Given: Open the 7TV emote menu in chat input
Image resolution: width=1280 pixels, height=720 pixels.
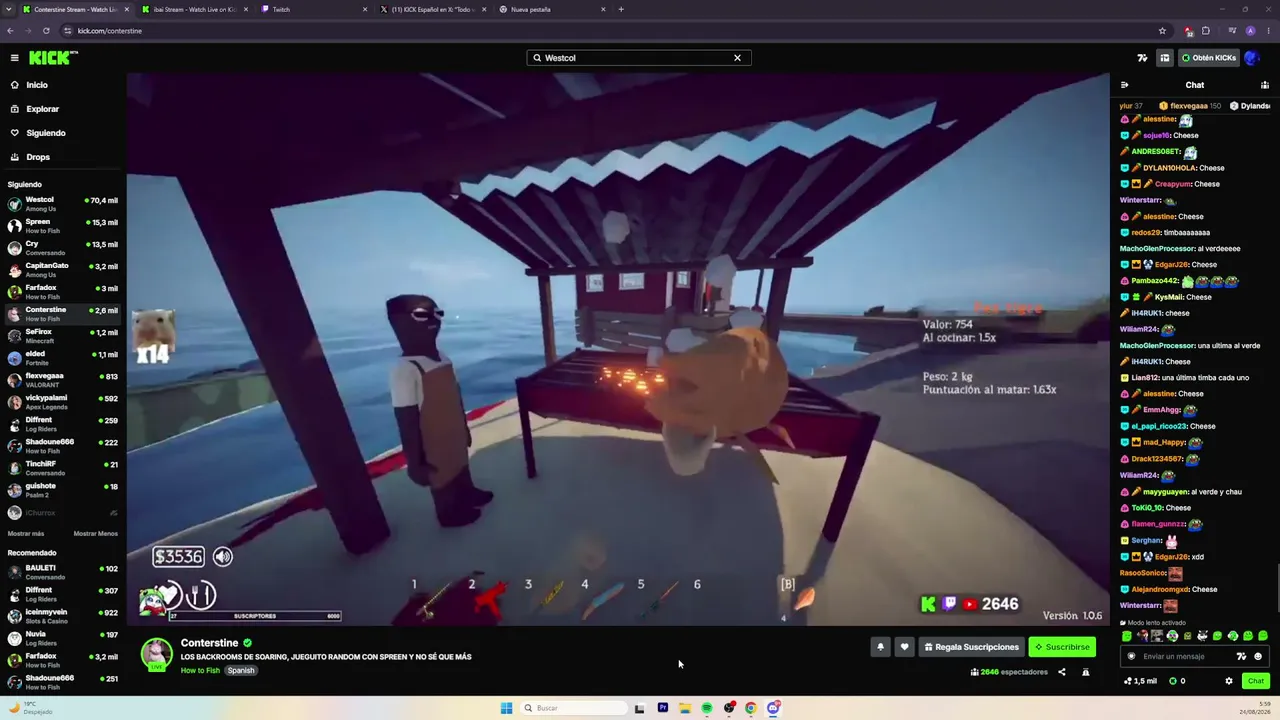Looking at the screenshot, I should point(1241,657).
